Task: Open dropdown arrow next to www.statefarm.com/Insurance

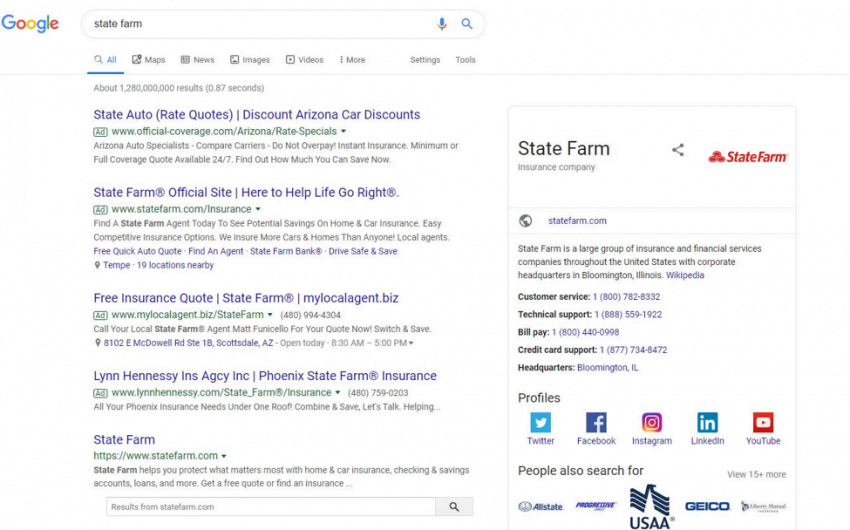Action: click(258, 209)
